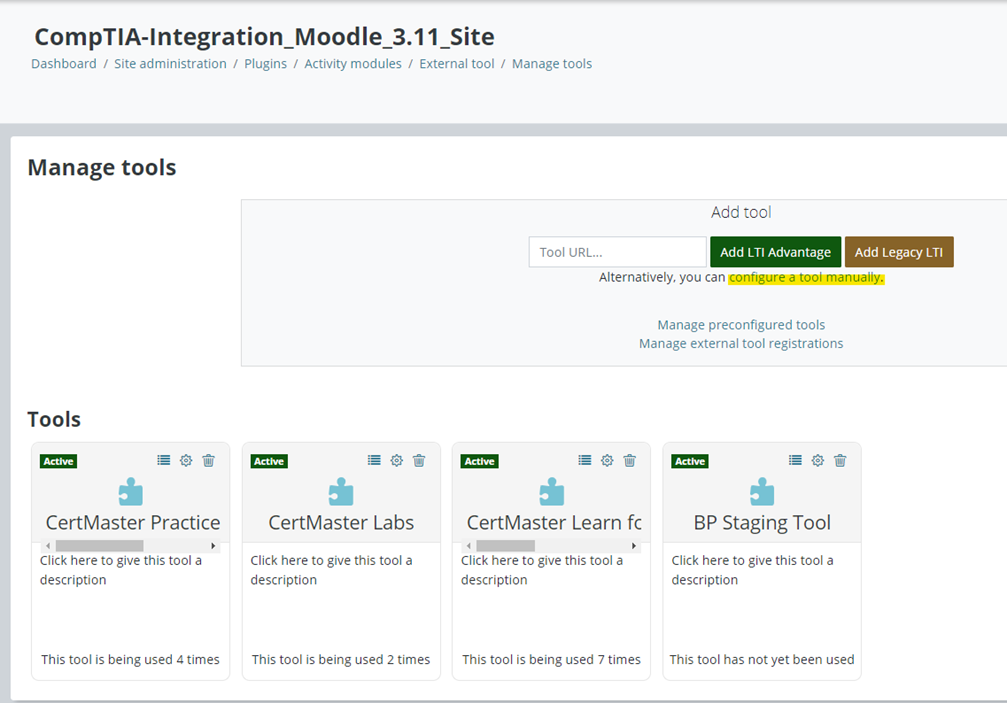Edit the CertMaster Labs tool name
Viewport: 1007px width, 703px height.
click(x=341, y=523)
